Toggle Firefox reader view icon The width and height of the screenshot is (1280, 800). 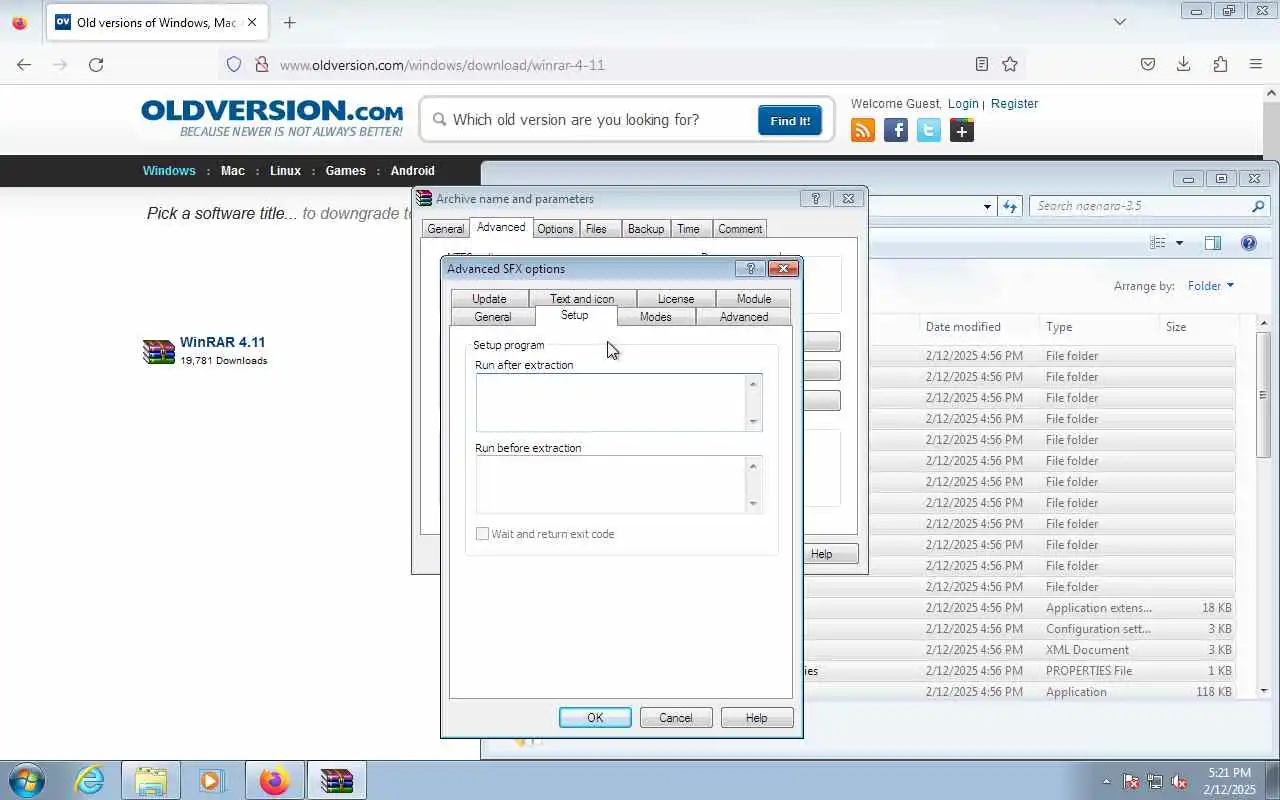(982, 64)
